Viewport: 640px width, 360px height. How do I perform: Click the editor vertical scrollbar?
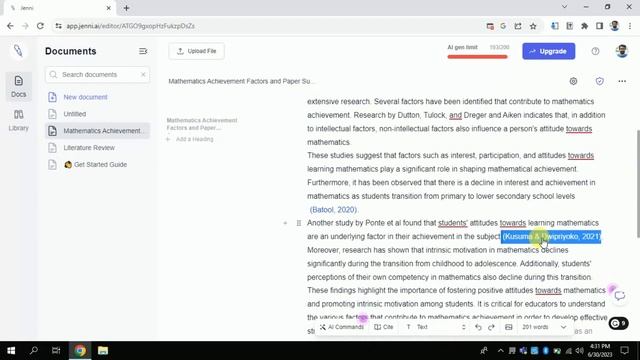[x=638, y=183]
